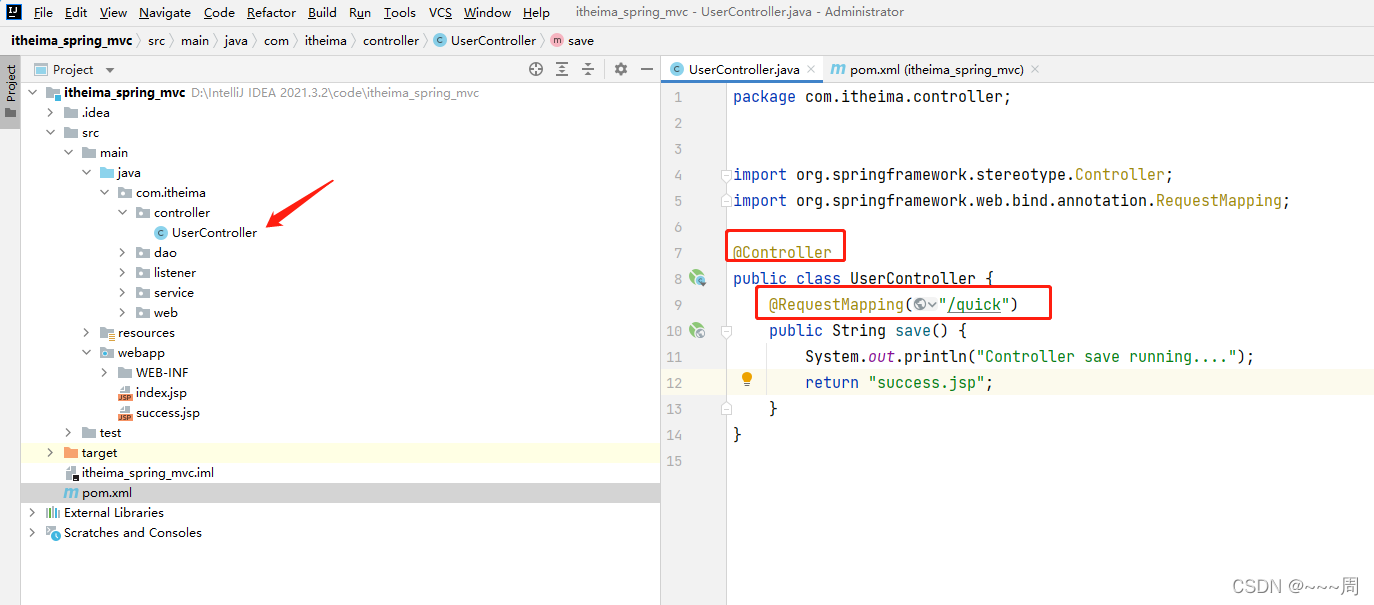Expand the listener package
Image resolution: width=1374 pixels, height=605 pixels.
(x=123, y=272)
